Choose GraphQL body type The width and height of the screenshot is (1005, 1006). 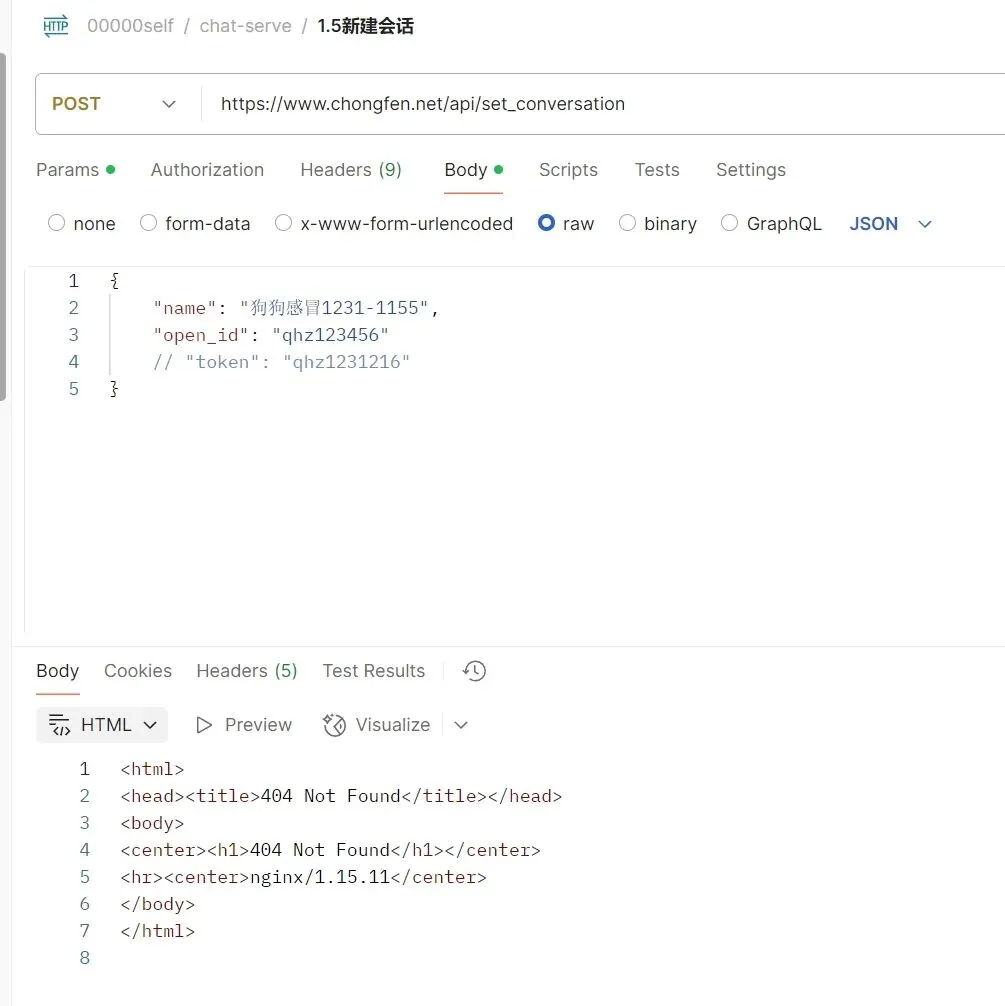tap(730, 223)
